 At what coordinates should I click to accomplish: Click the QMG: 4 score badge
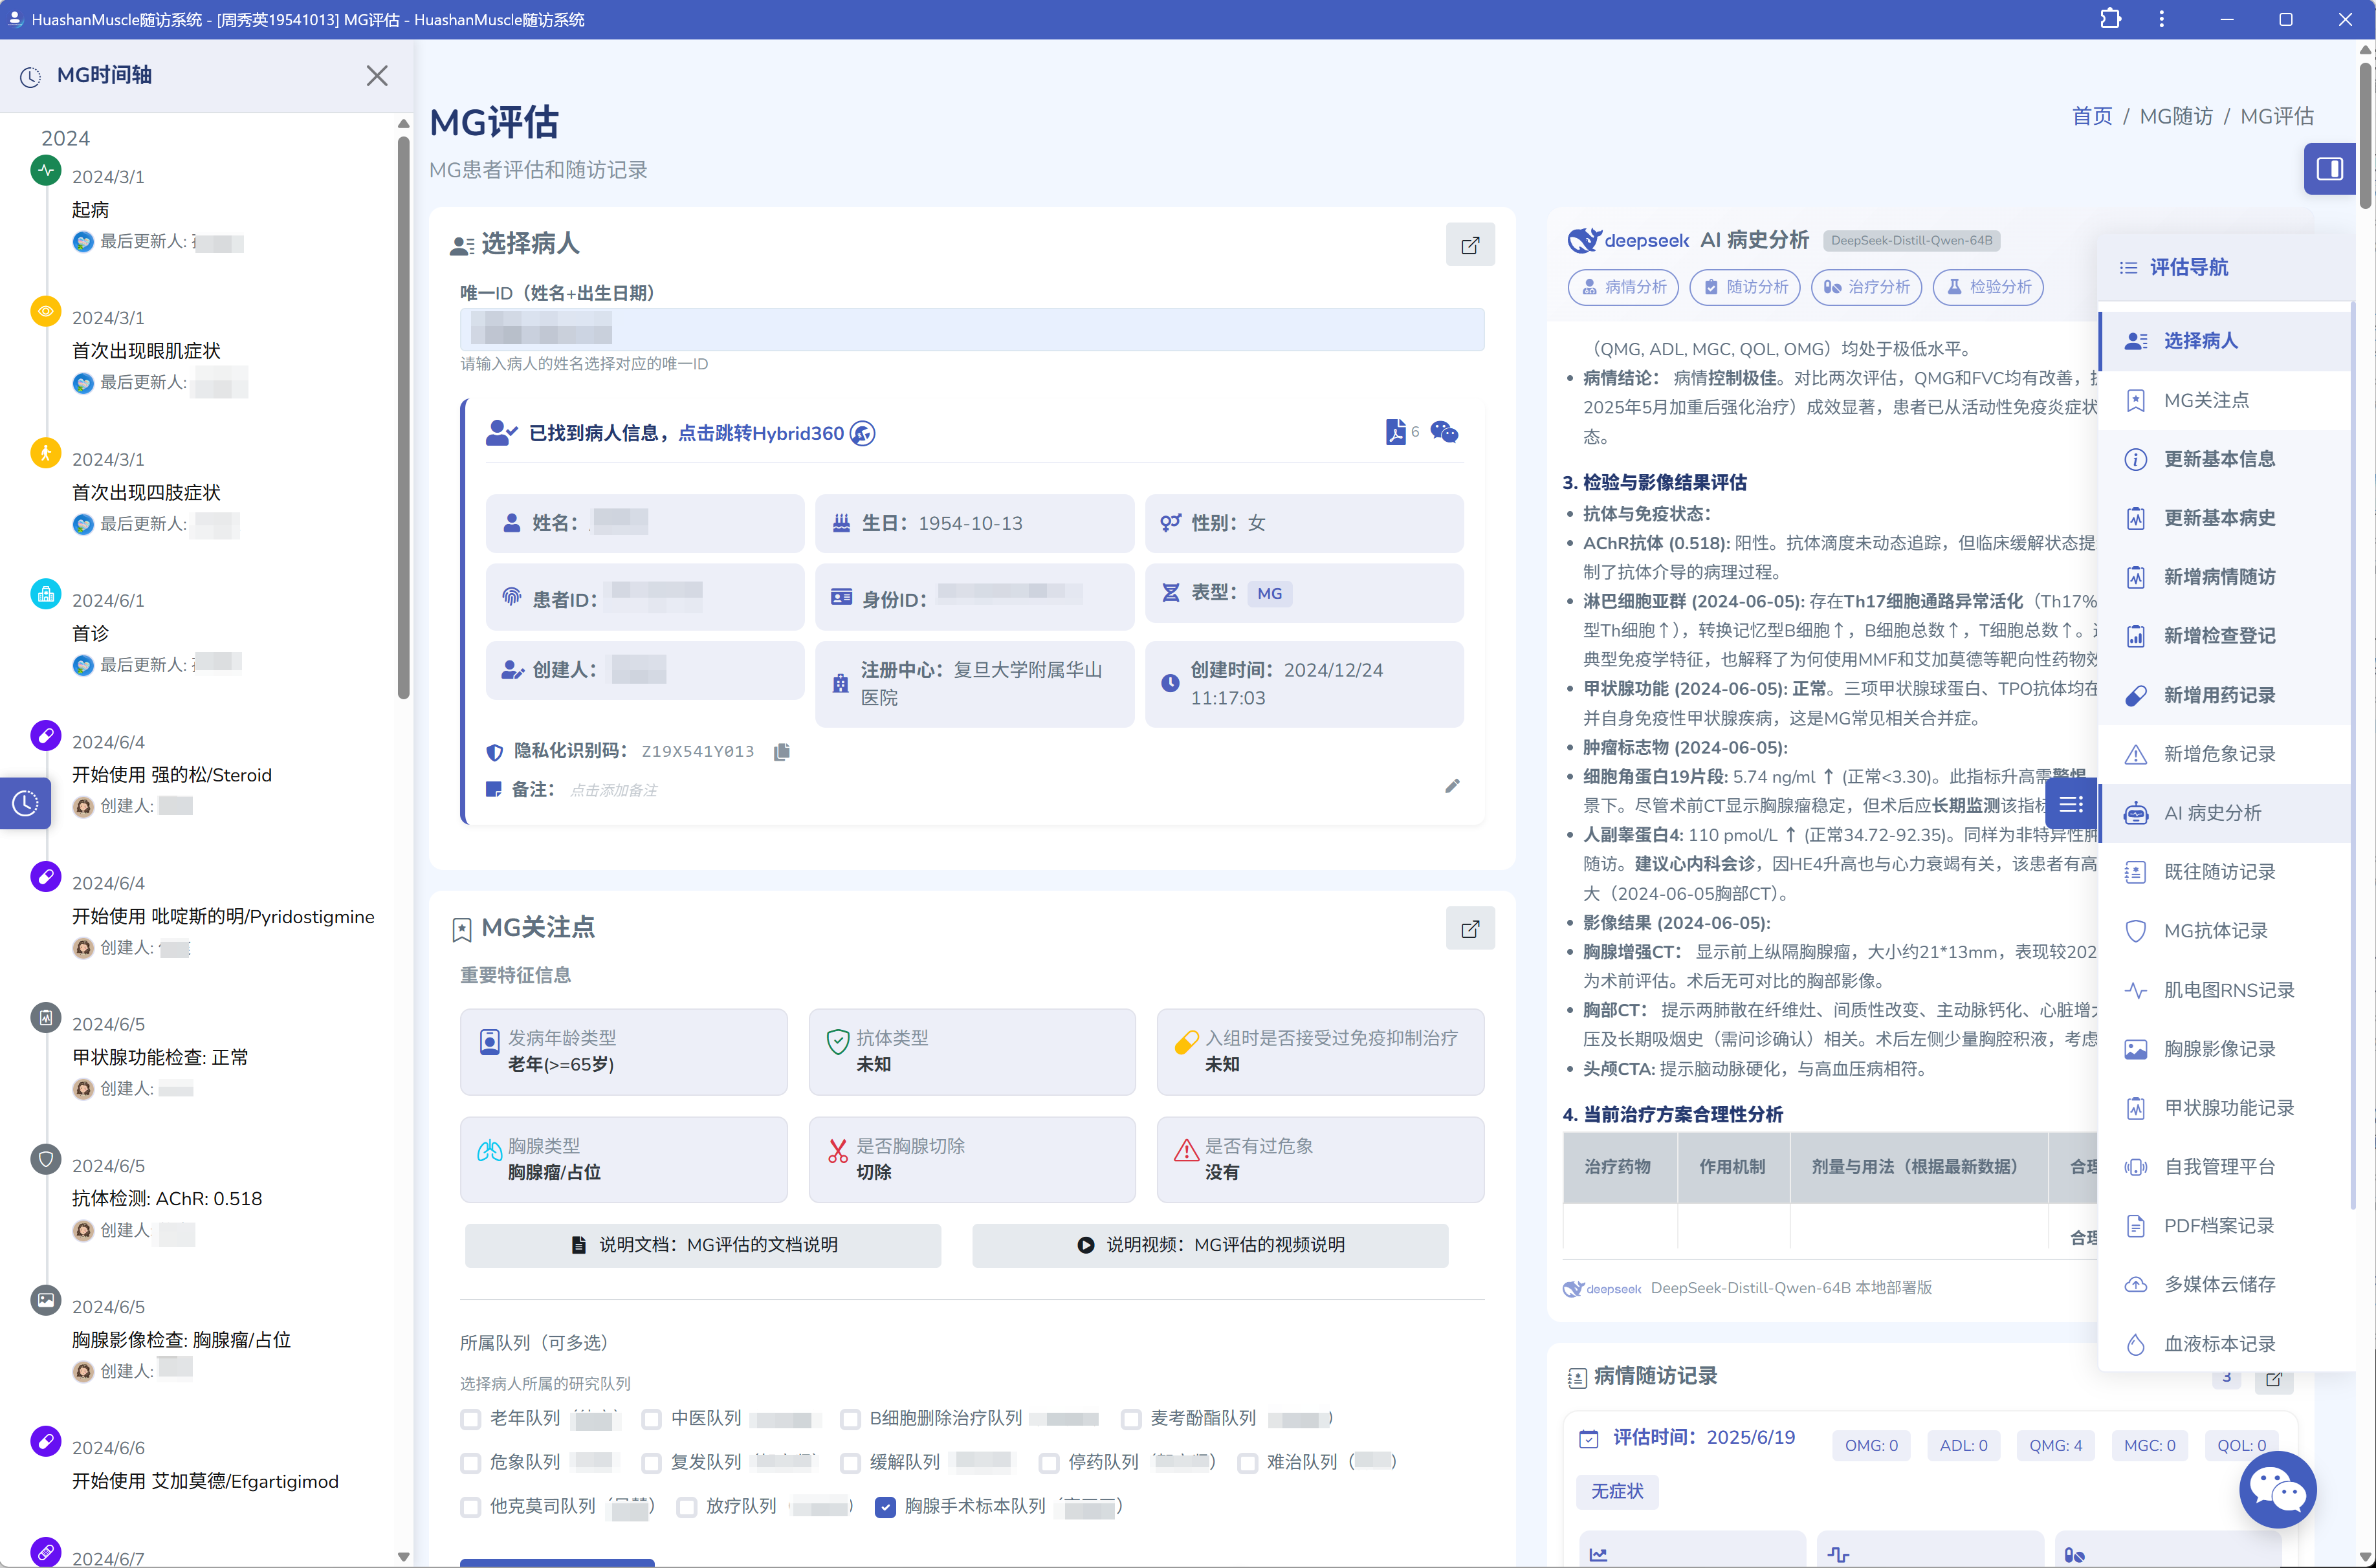[2055, 1445]
